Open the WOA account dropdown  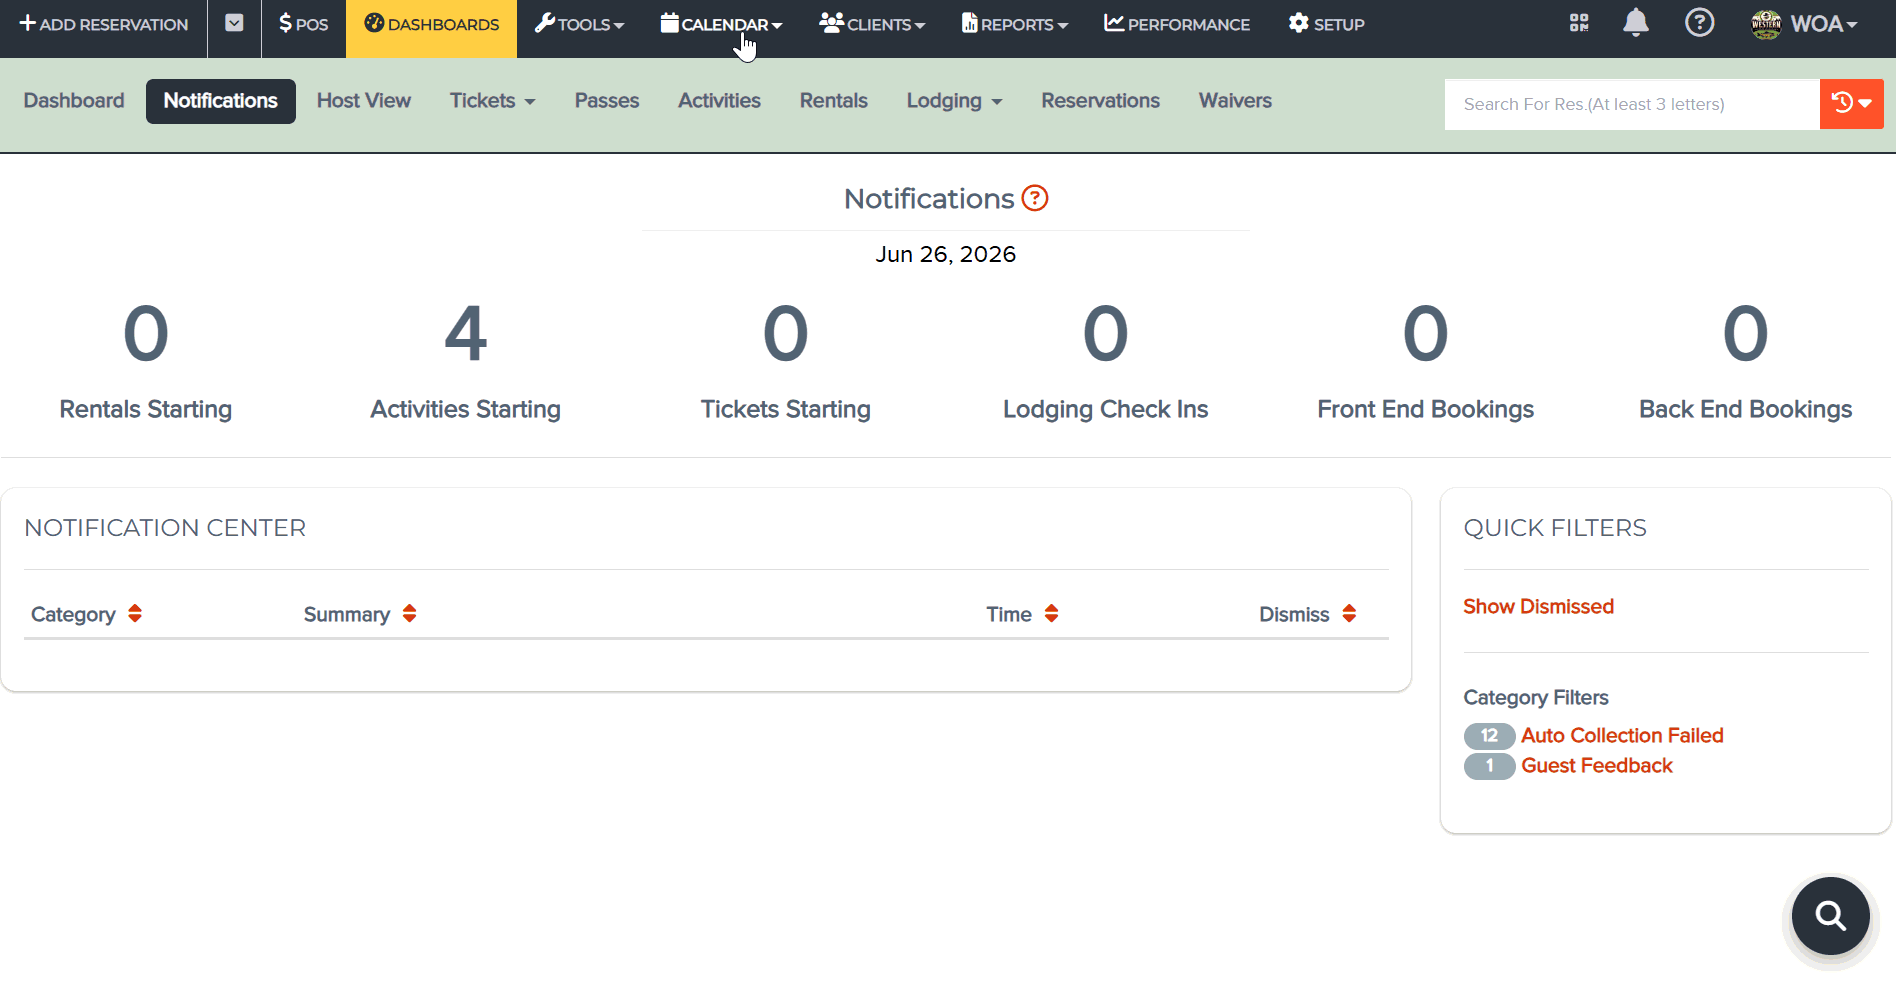coord(1824,24)
